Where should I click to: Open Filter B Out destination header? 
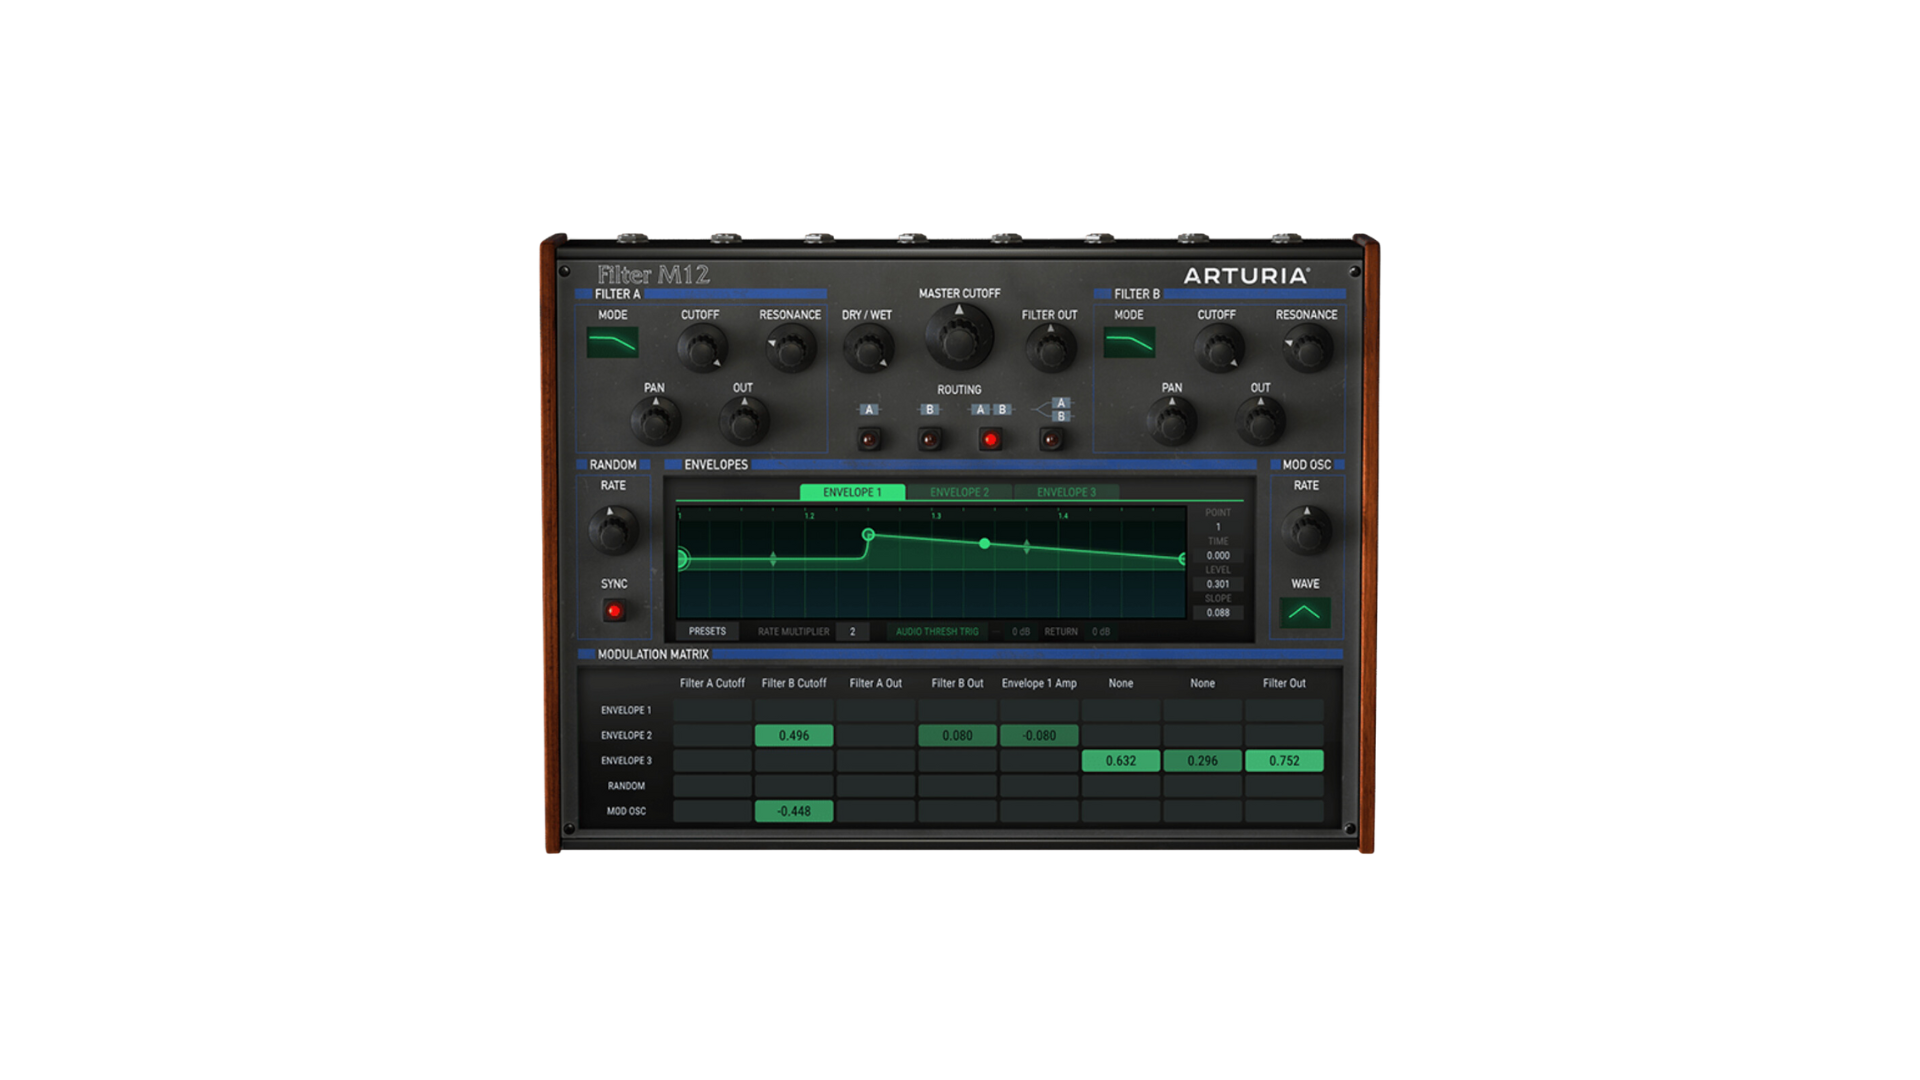(957, 683)
